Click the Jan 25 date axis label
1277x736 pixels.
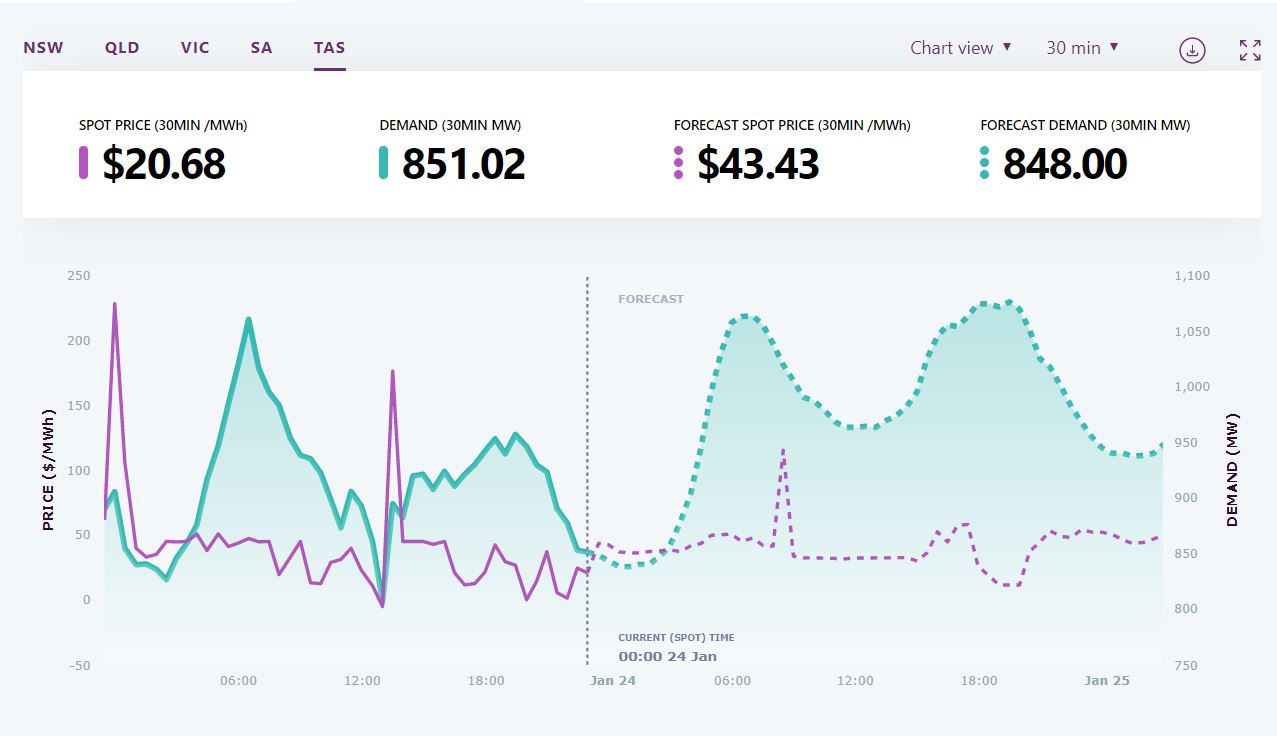coord(1107,680)
